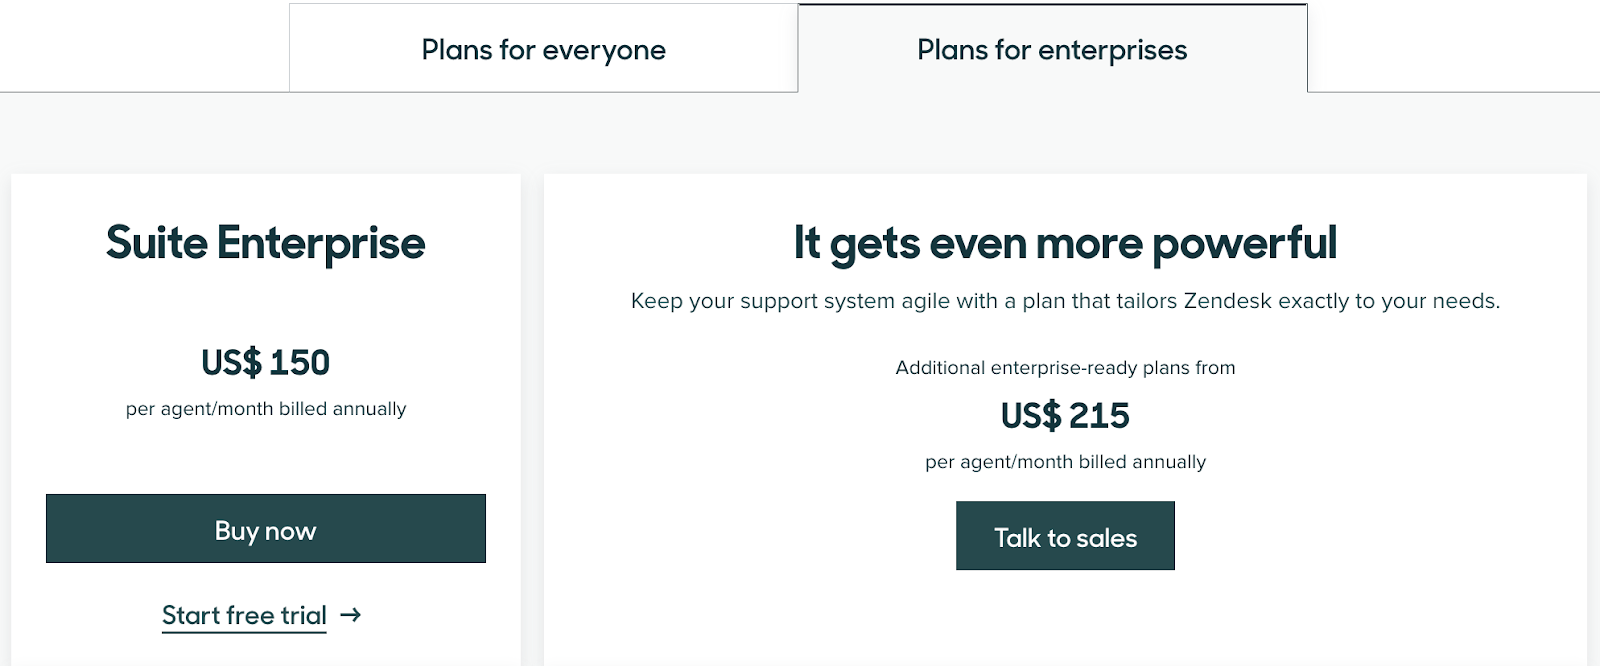Image resolution: width=1600 pixels, height=666 pixels.
Task: Select the Plans for enterprises tab
Action: point(1052,50)
